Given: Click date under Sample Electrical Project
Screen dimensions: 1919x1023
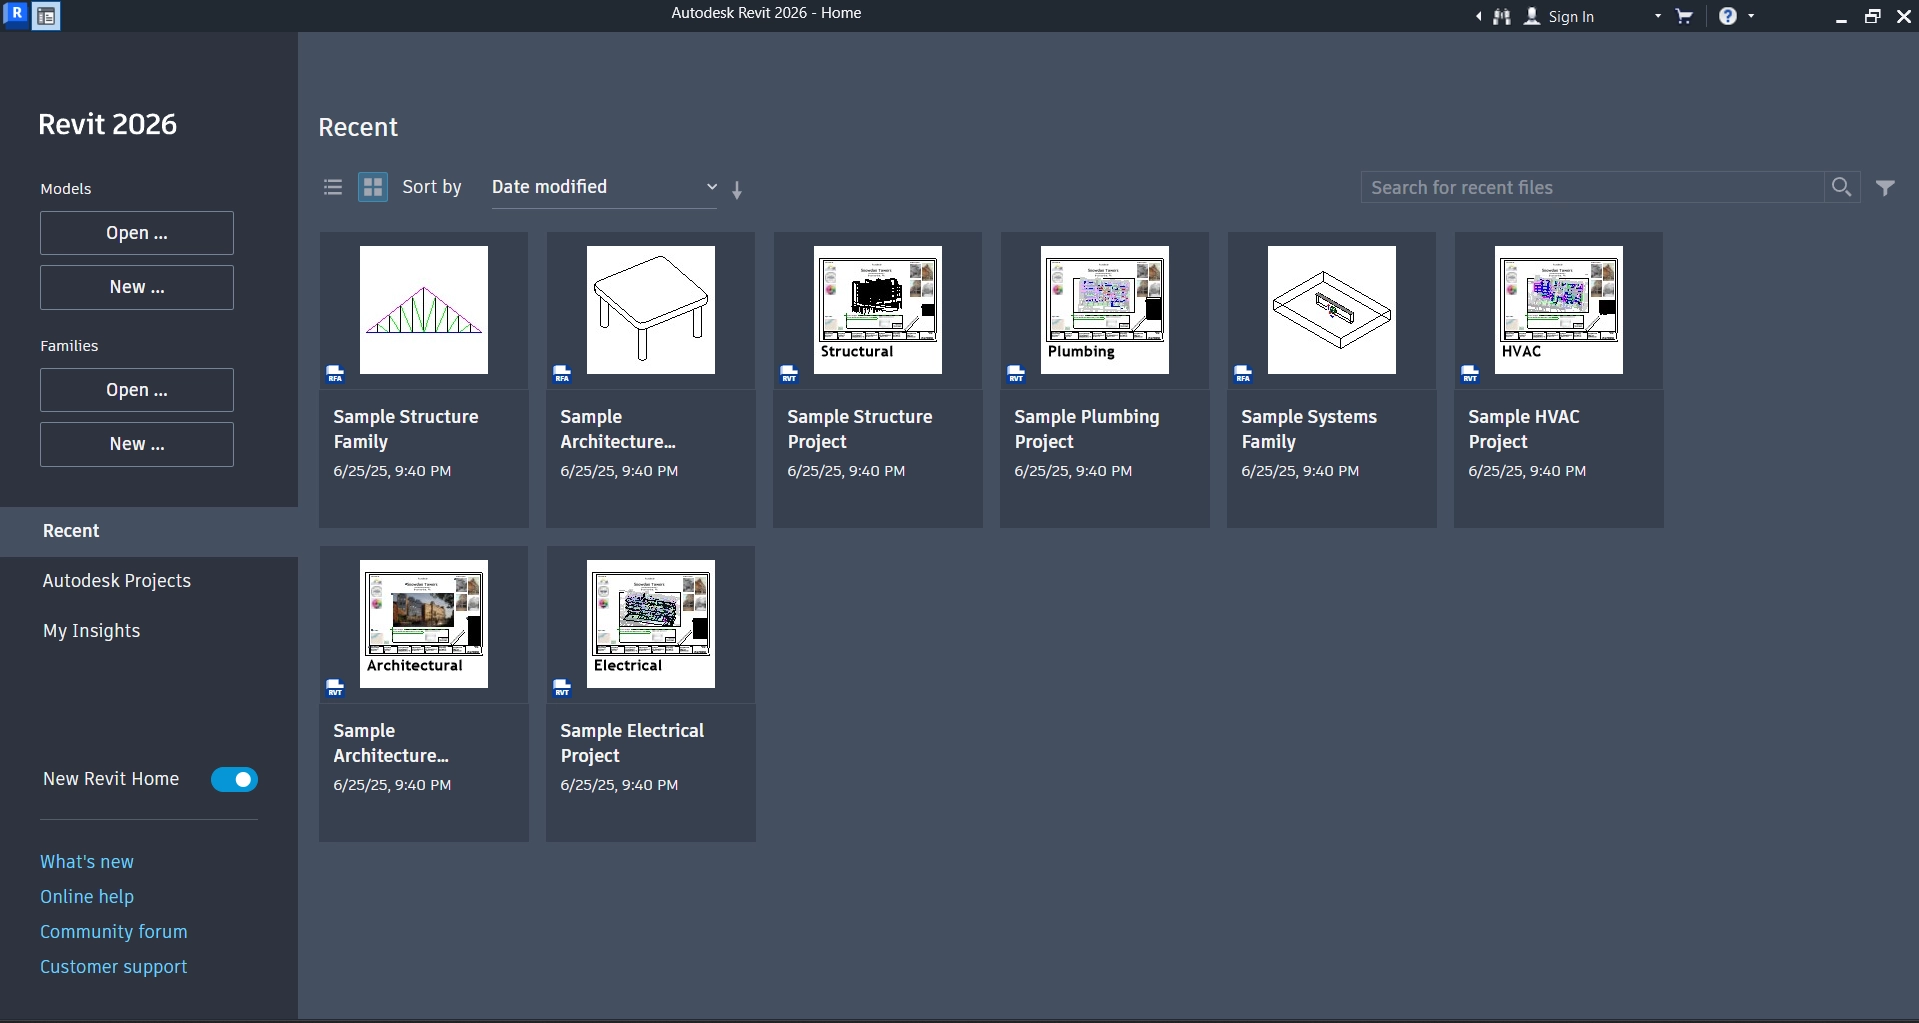Looking at the screenshot, I should pyautogui.click(x=619, y=785).
